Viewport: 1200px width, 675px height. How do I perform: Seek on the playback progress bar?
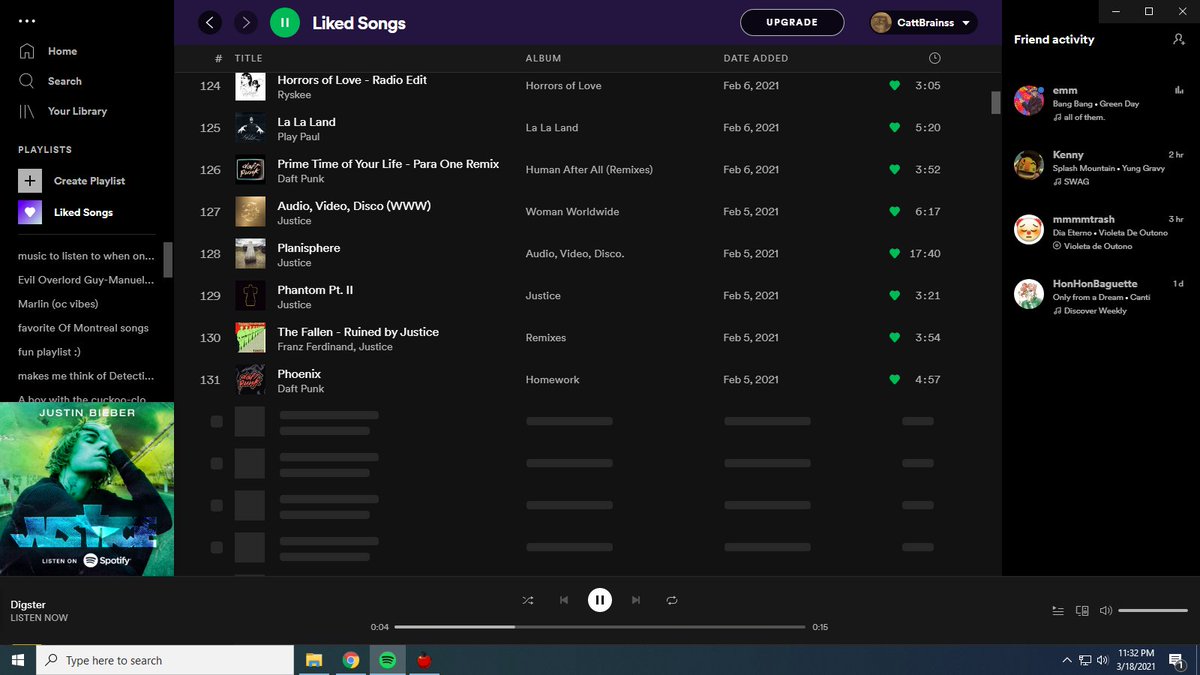pyautogui.click(x=600, y=627)
